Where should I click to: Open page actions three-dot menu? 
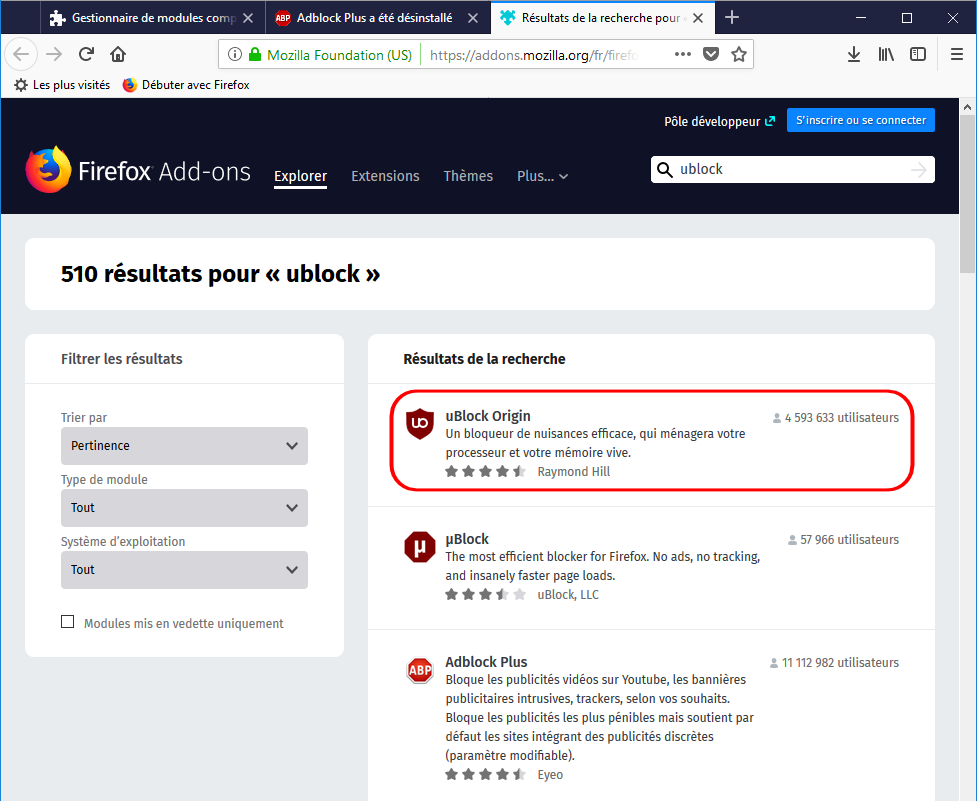(683, 54)
